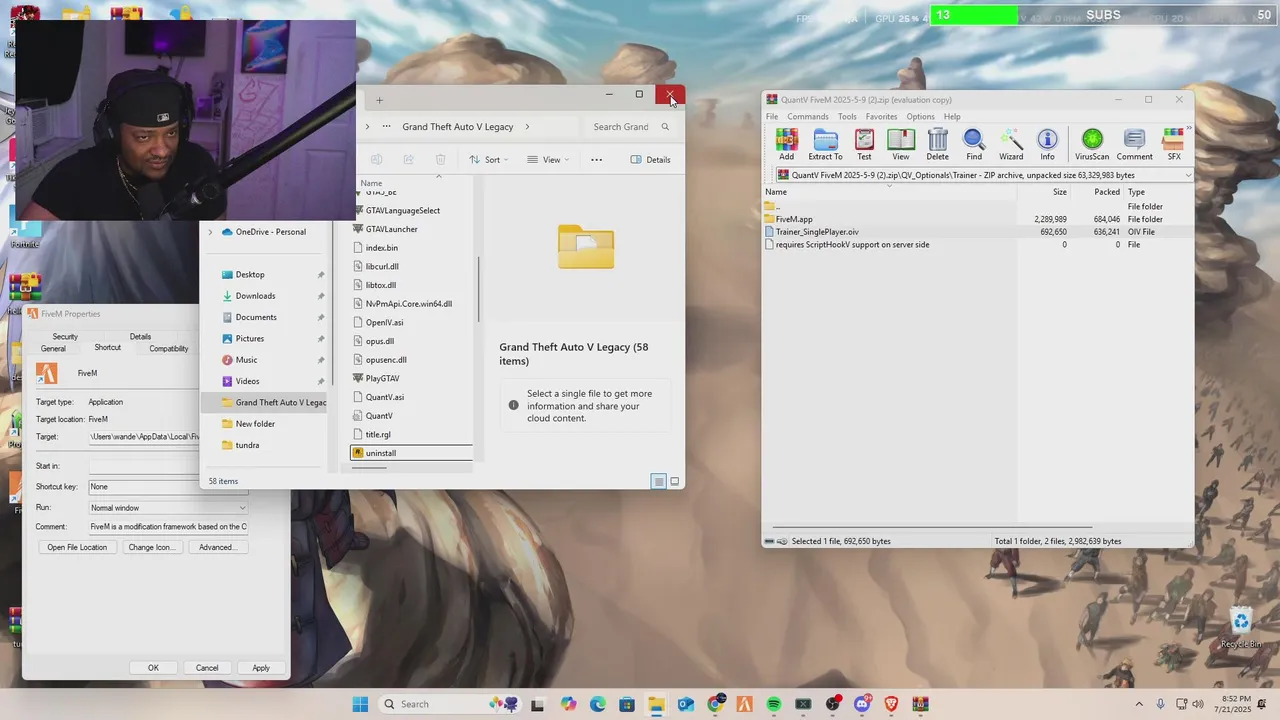1280x720 pixels.
Task: Open Windows Start menu
Action: pos(360,704)
